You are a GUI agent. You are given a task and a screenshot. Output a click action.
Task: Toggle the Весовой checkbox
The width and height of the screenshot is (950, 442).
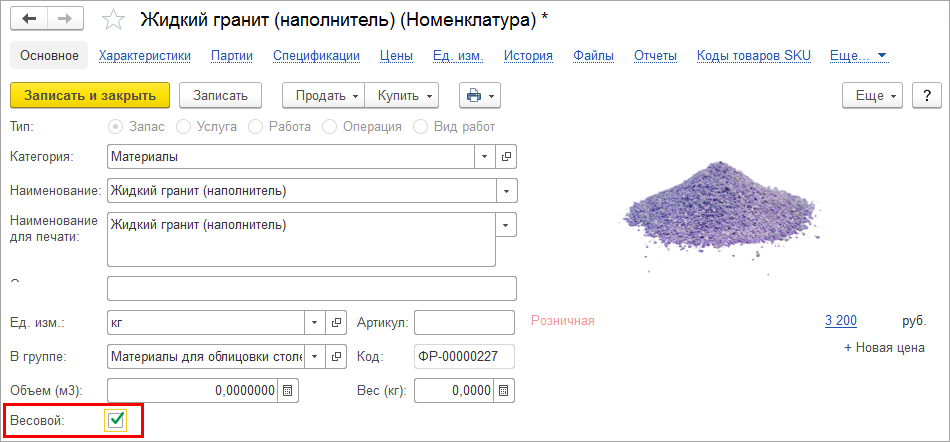116,421
